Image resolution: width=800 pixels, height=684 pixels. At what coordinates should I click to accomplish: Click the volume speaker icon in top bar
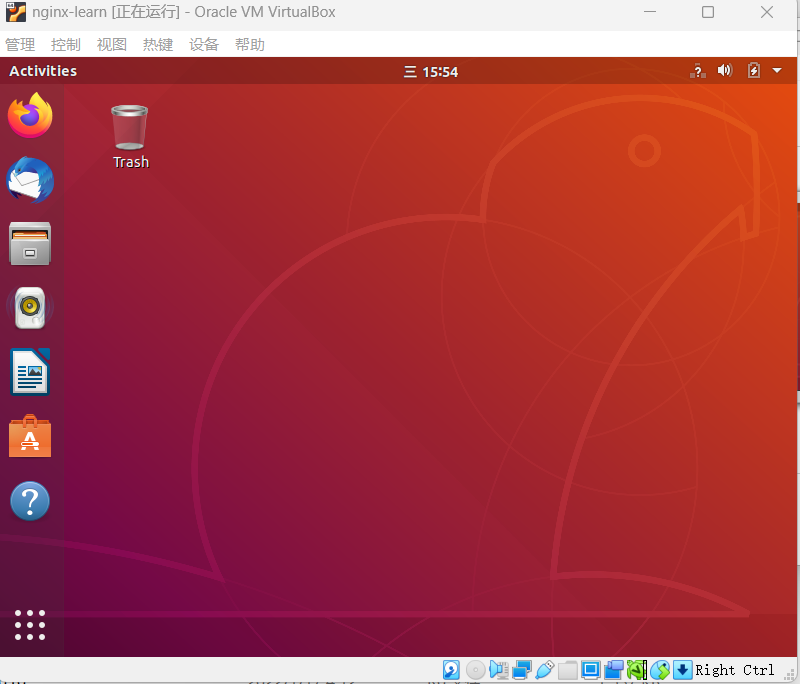point(725,70)
